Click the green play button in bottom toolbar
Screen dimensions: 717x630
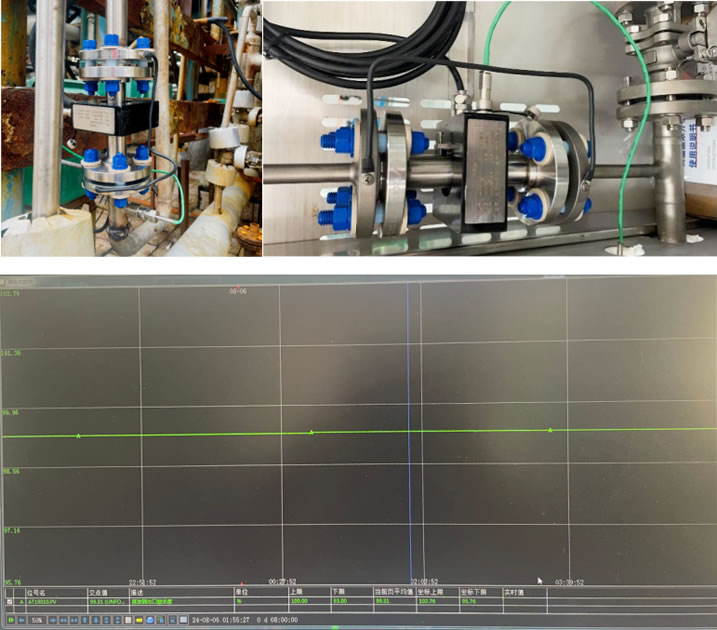[x=11, y=620]
